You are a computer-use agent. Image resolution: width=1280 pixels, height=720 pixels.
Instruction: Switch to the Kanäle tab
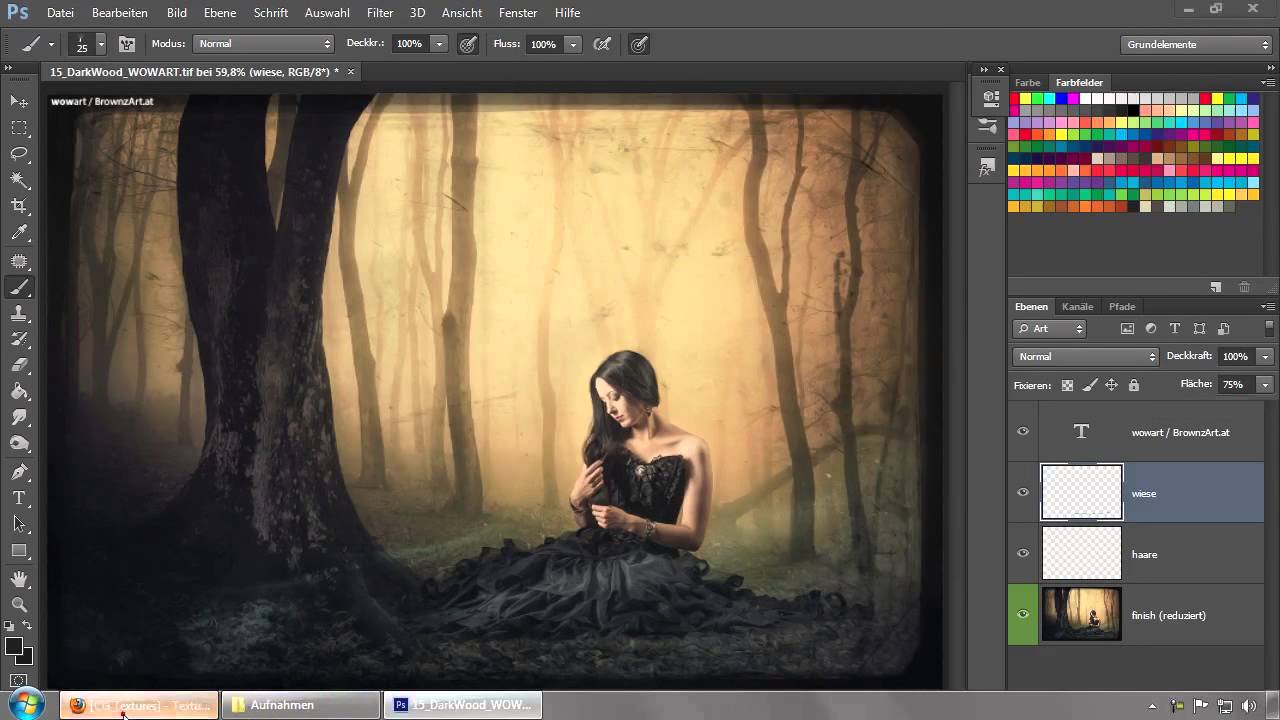[1077, 306]
